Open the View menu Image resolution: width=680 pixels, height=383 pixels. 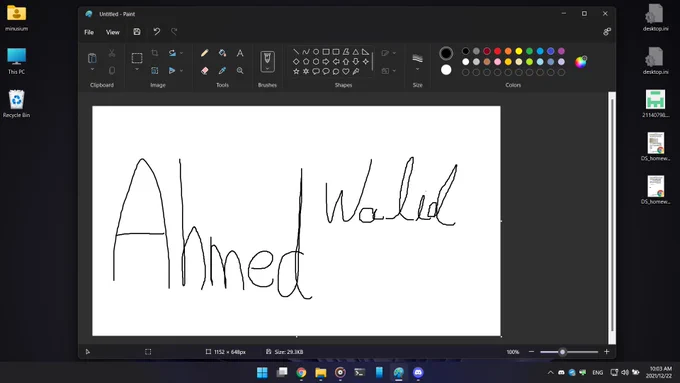coord(112,32)
